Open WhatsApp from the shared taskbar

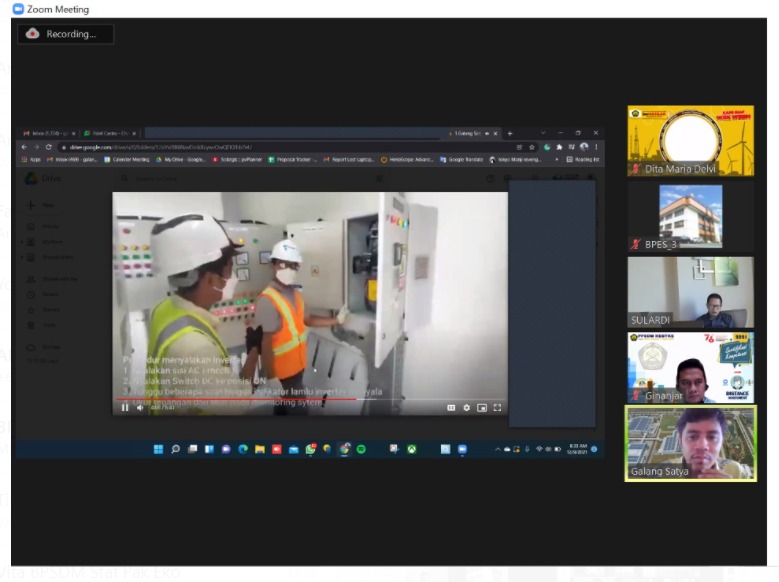[311, 449]
